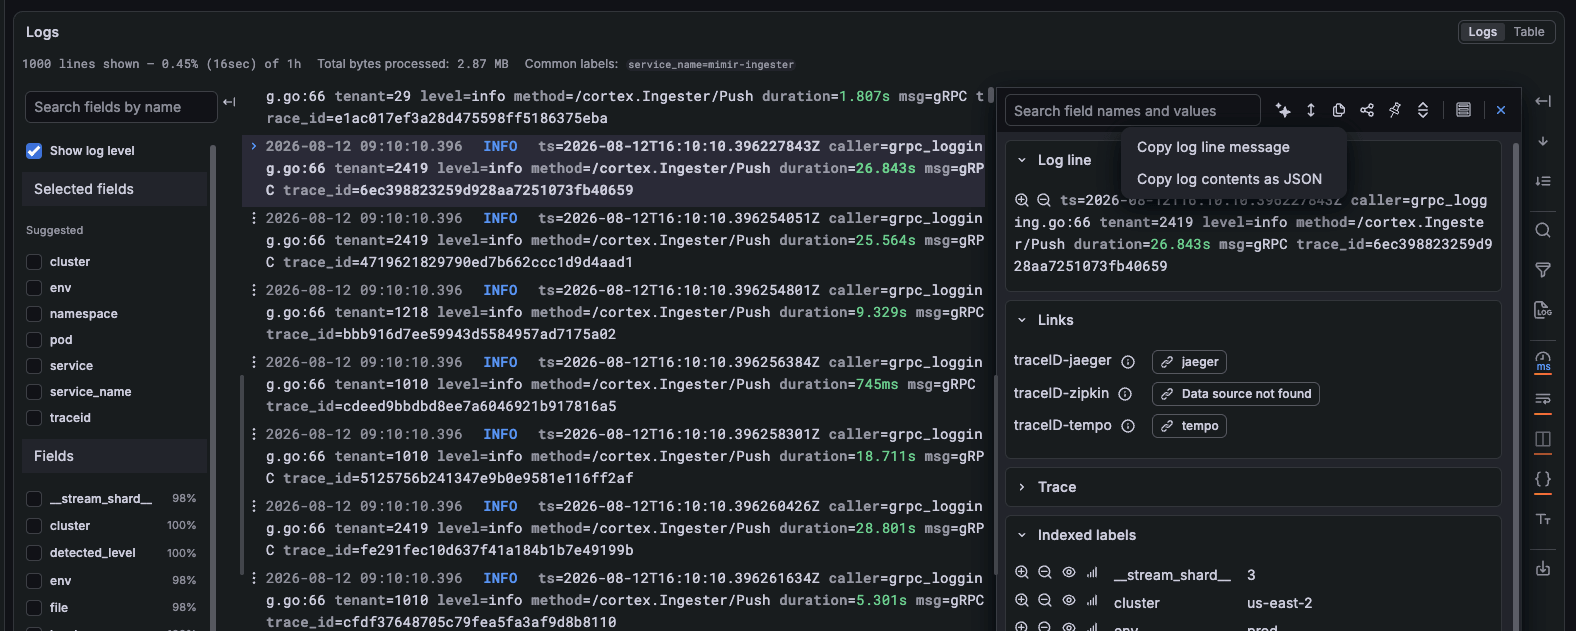Toggle the curly braces JSON icon
Viewport: 1576px width, 631px height.
click(1543, 479)
